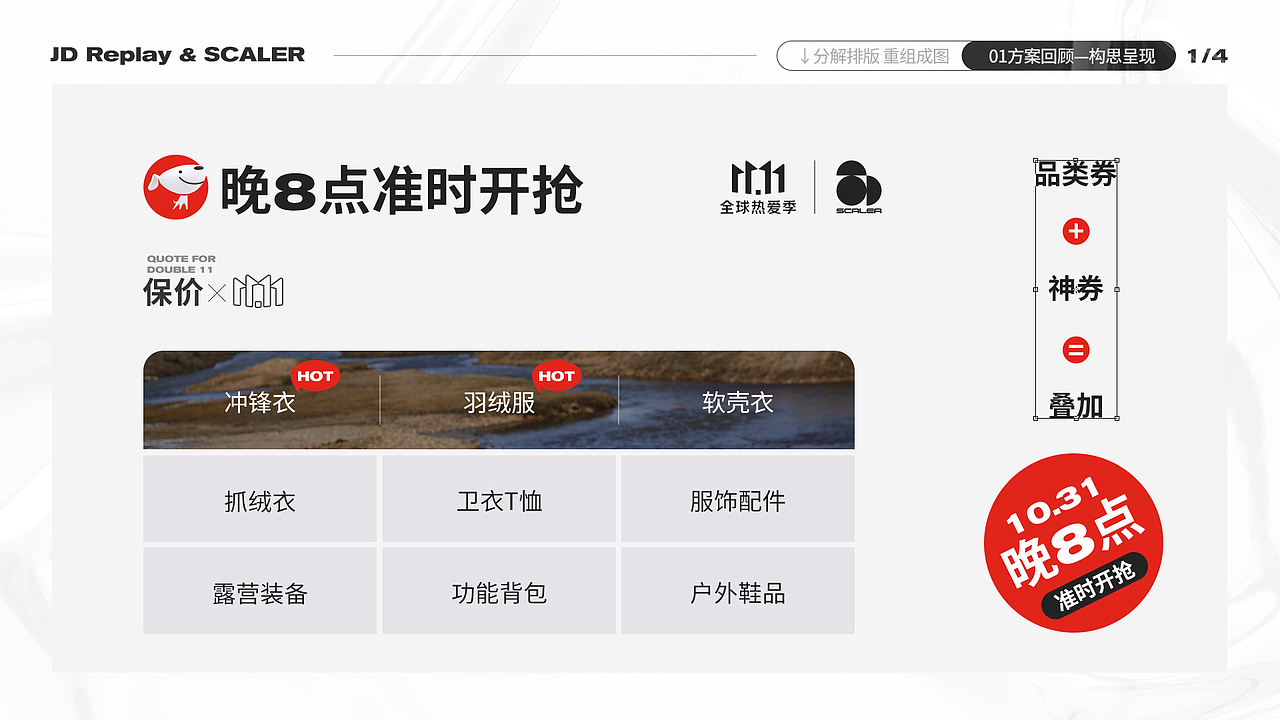This screenshot has height=720, width=1280.
Task: Click the JD Replay & SCALER header link
Action: [x=176, y=55]
